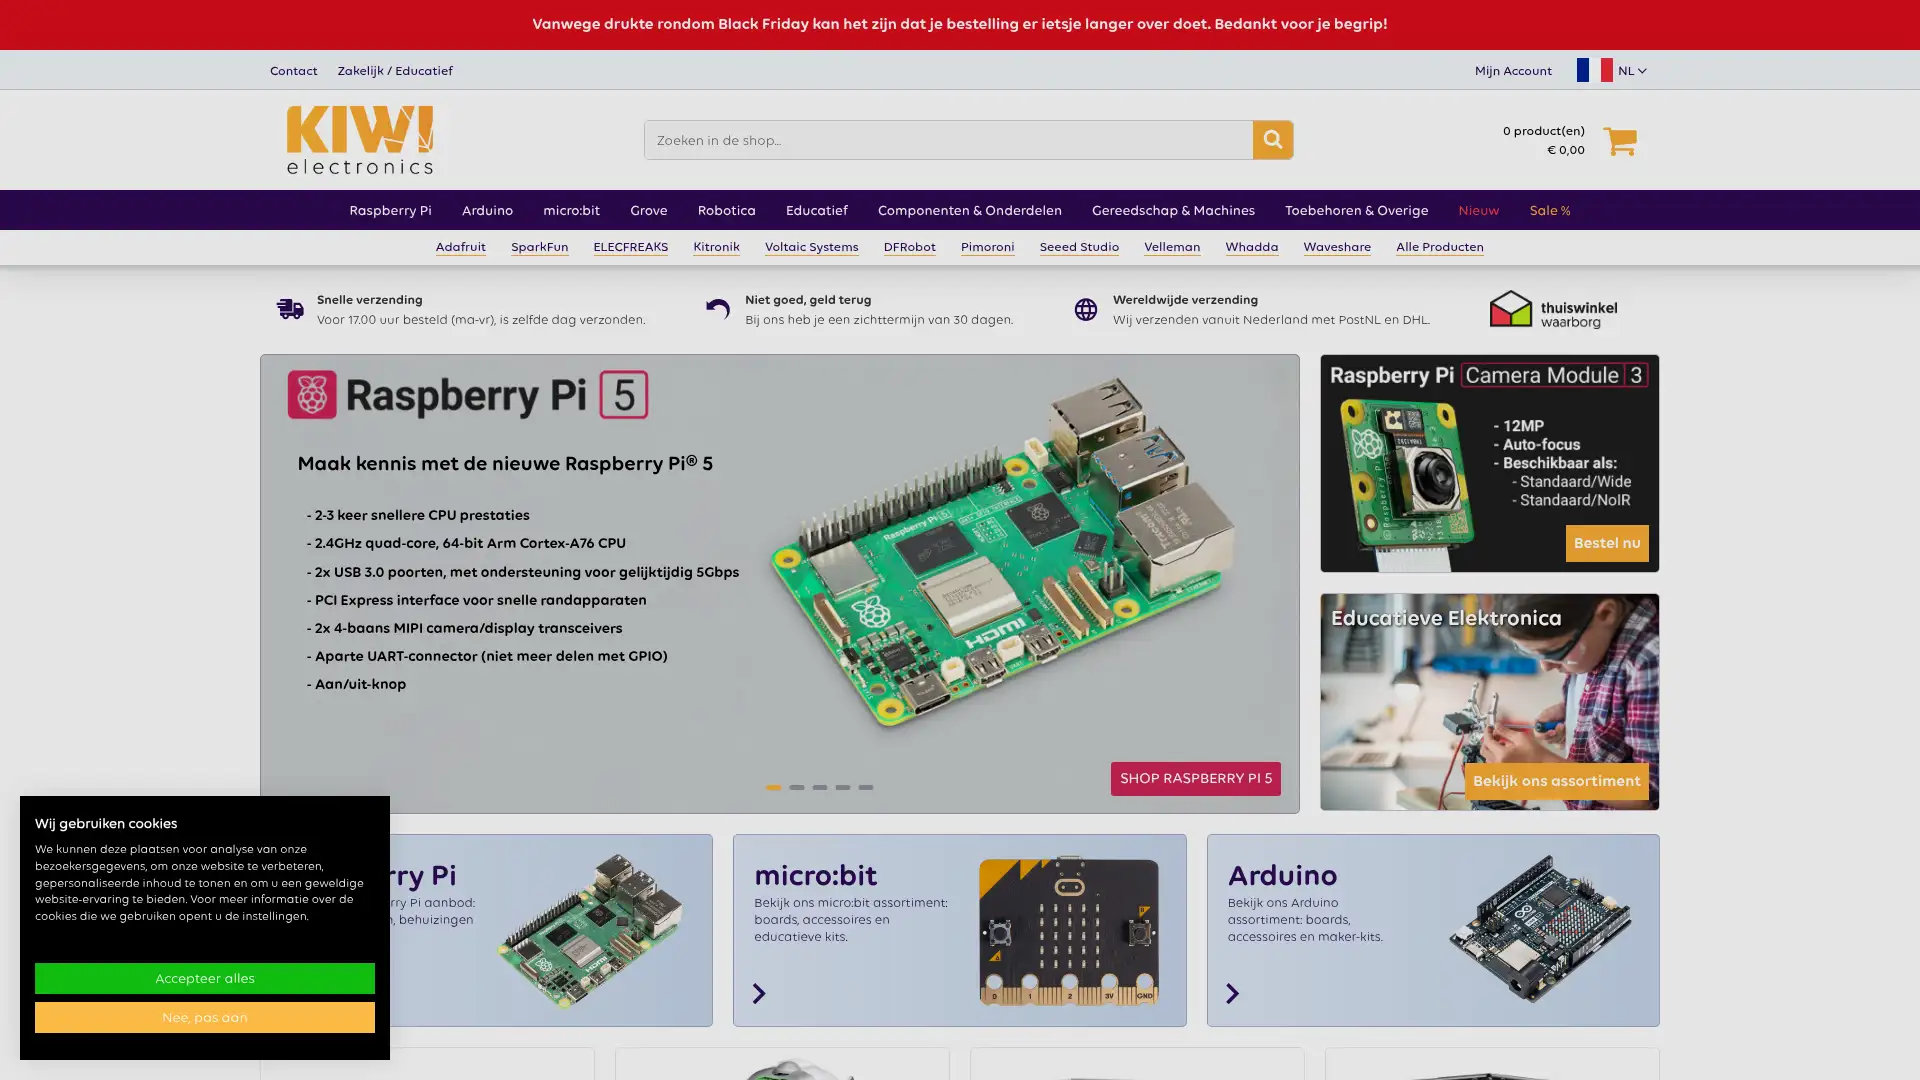This screenshot has height=1080, width=1920.
Task: Click the chevron arrow on the Arduino card
Action: click(1232, 994)
